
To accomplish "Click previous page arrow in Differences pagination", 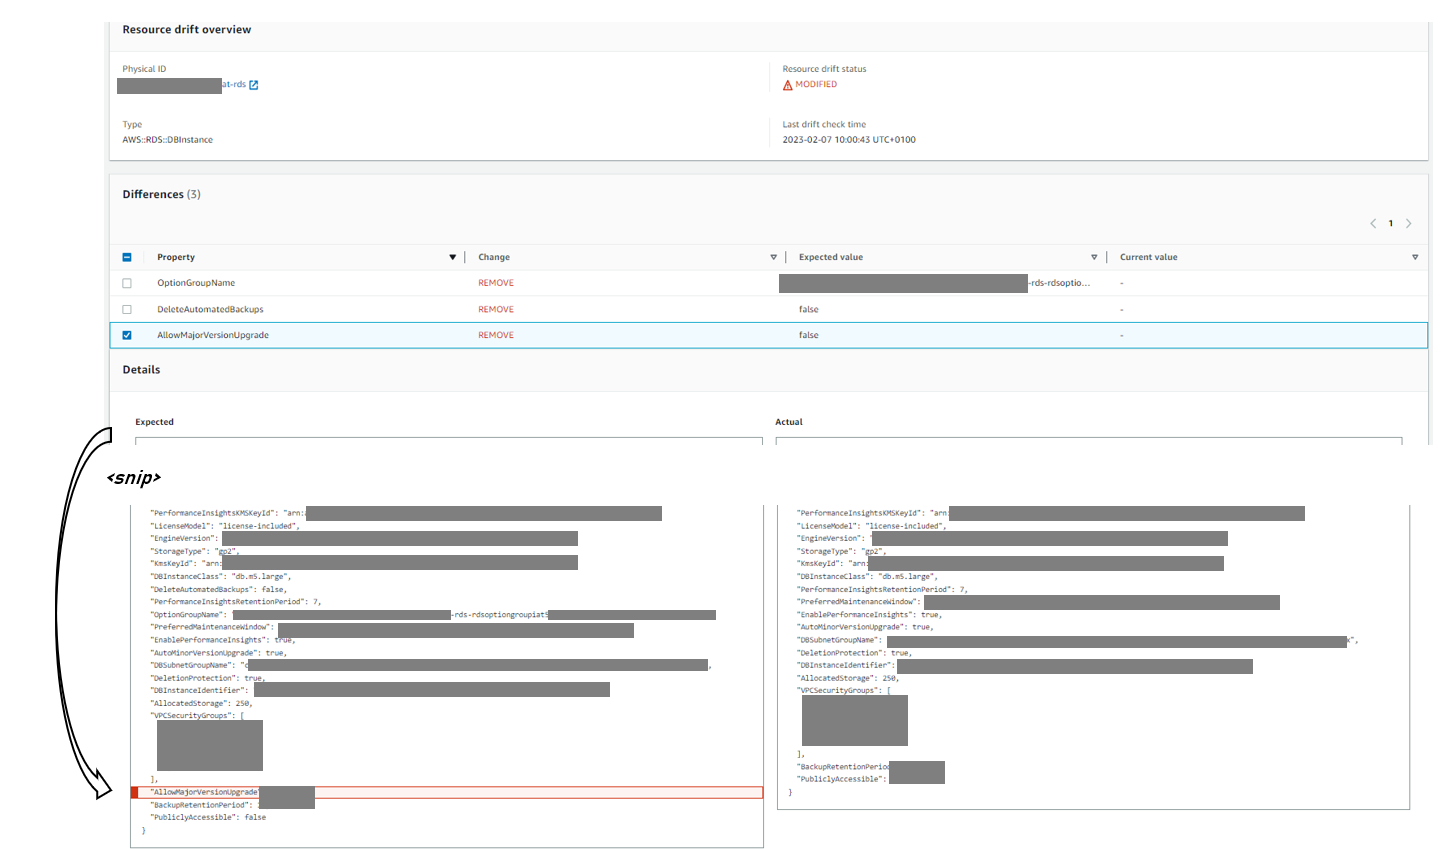I will 1373,223.
